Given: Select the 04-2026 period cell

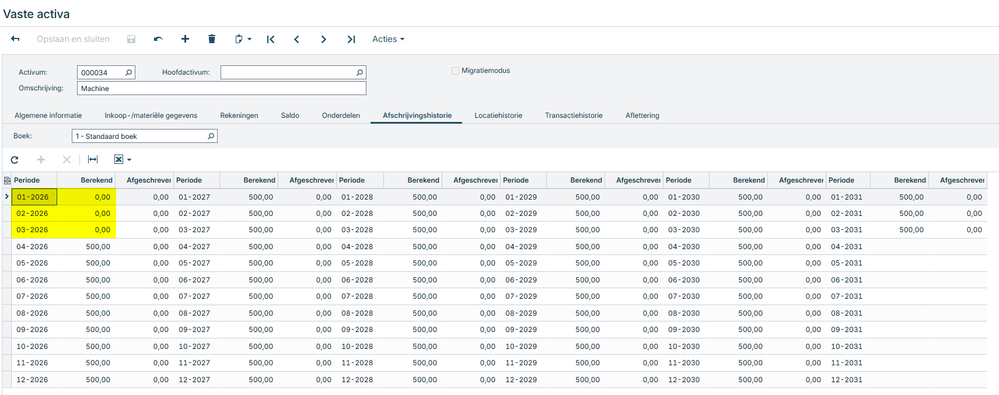Looking at the screenshot, I should coord(34,247).
